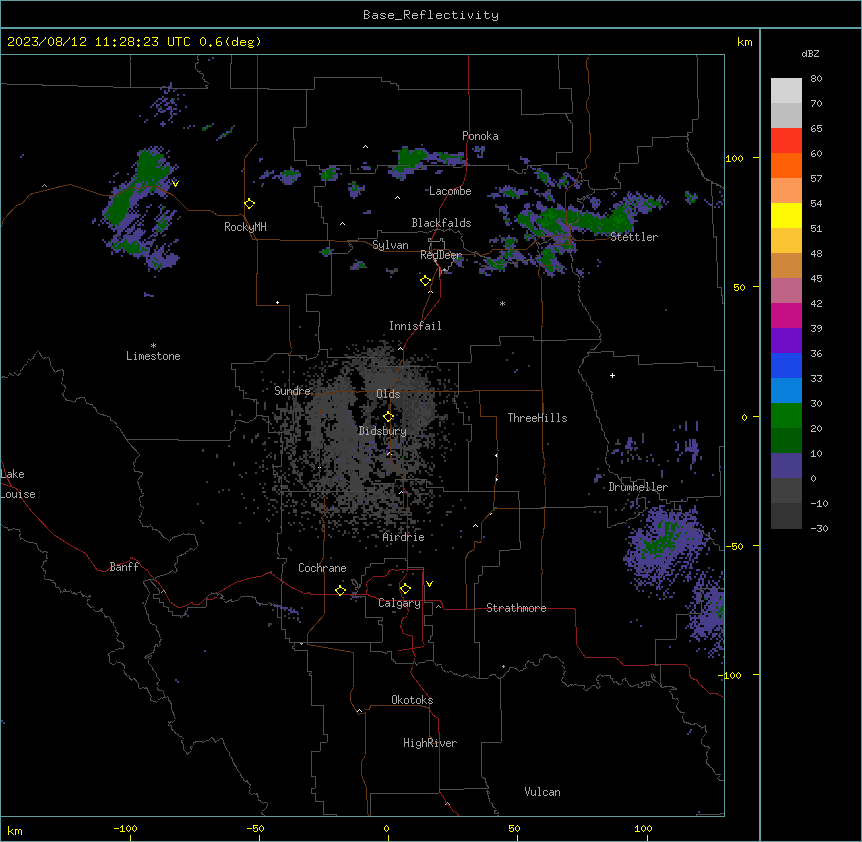
Task: Select the yellow 51-54 dBZ legend swatch
Action: [786, 215]
